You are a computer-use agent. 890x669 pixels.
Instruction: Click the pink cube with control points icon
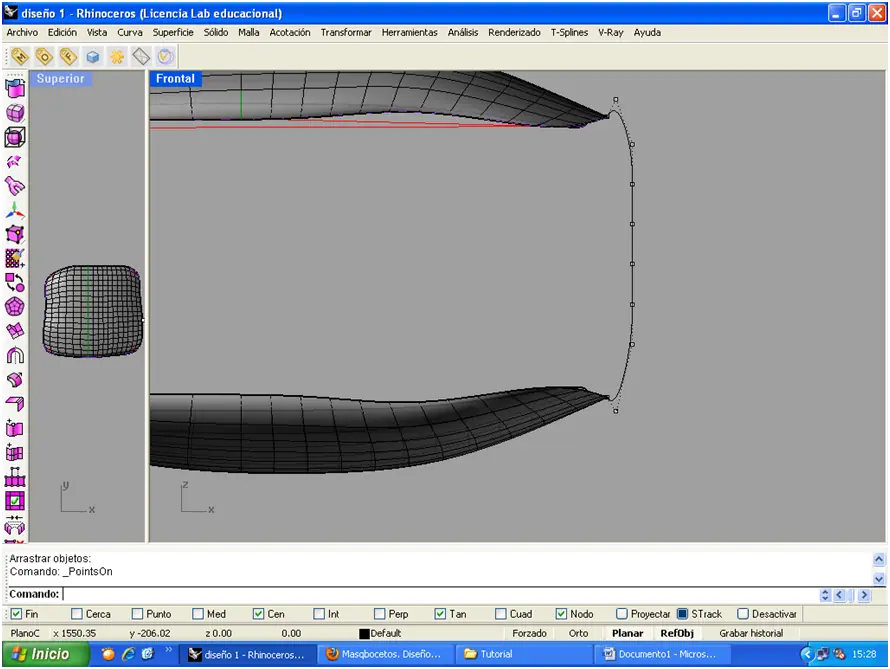(x=15, y=234)
